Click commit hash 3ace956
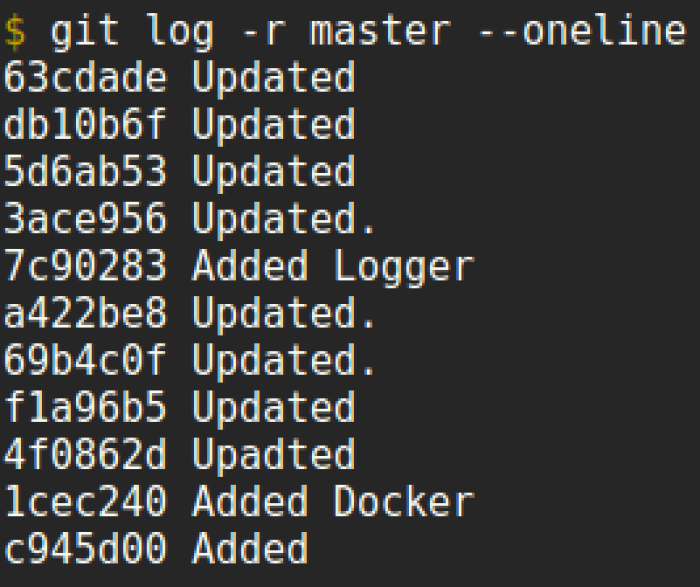 point(85,218)
